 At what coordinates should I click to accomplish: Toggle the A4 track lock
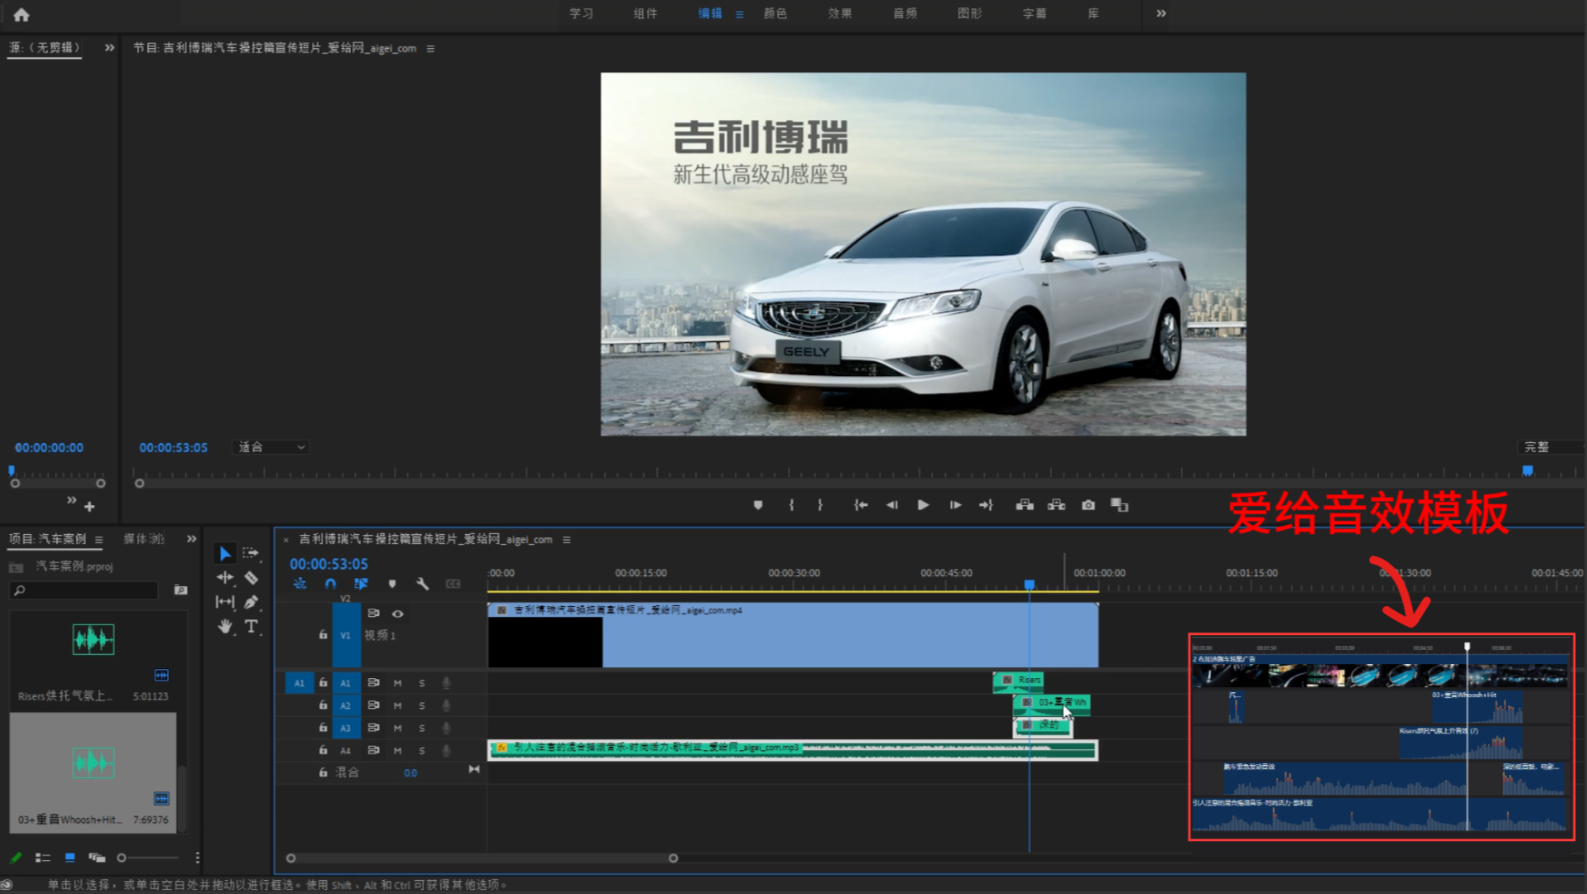tap(323, 750)
